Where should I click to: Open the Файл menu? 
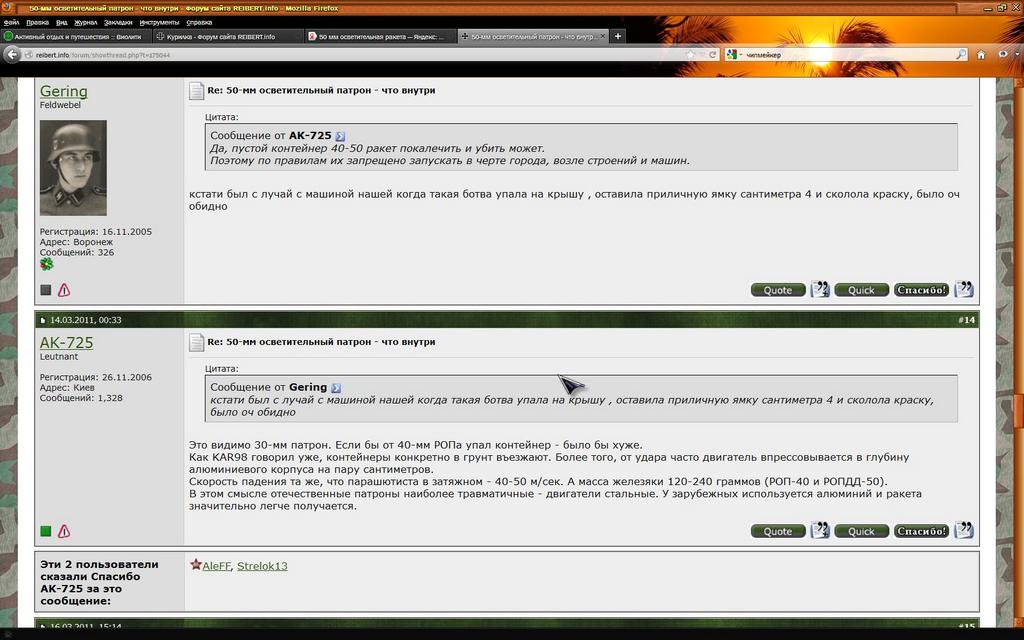tap(11, 22)
